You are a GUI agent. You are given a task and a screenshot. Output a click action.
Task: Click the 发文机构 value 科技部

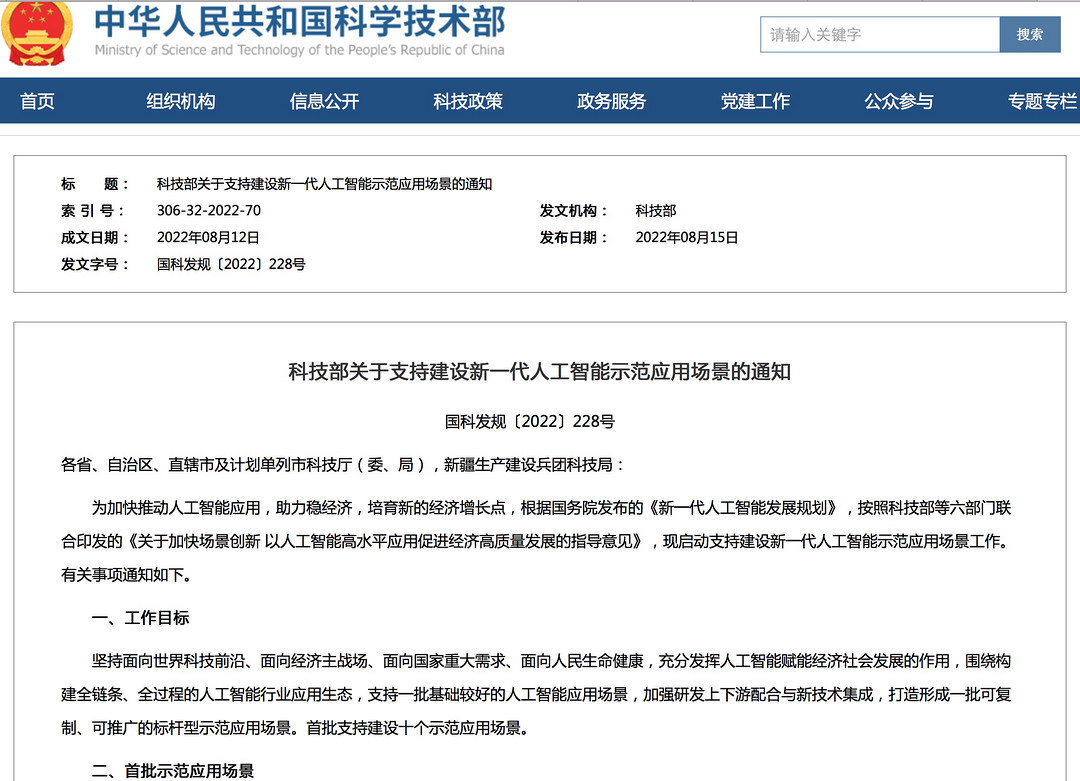pyautogui.click(x=656, y=211)
